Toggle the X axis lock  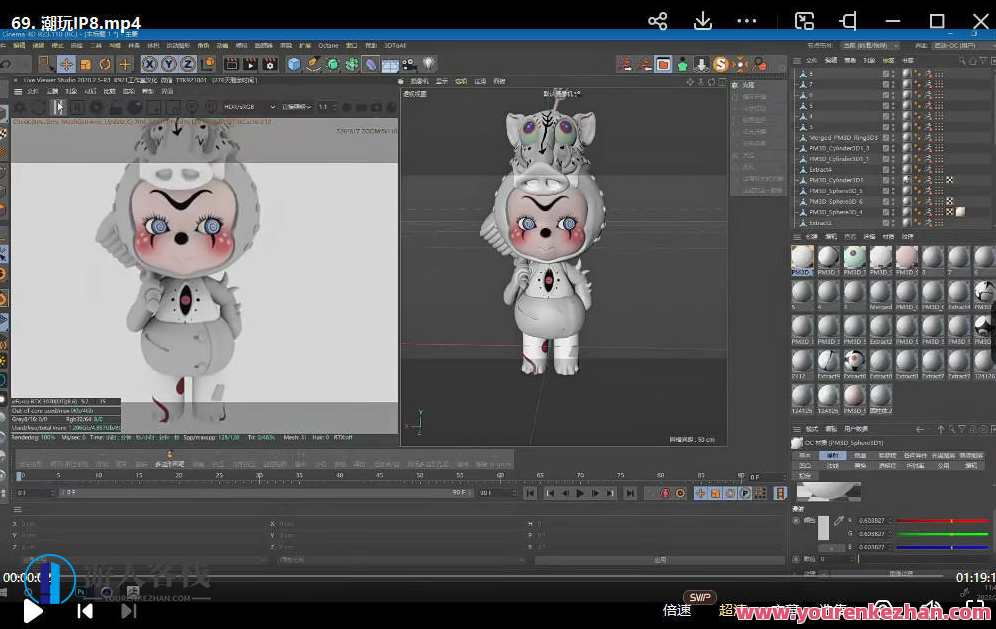(148, 64)
